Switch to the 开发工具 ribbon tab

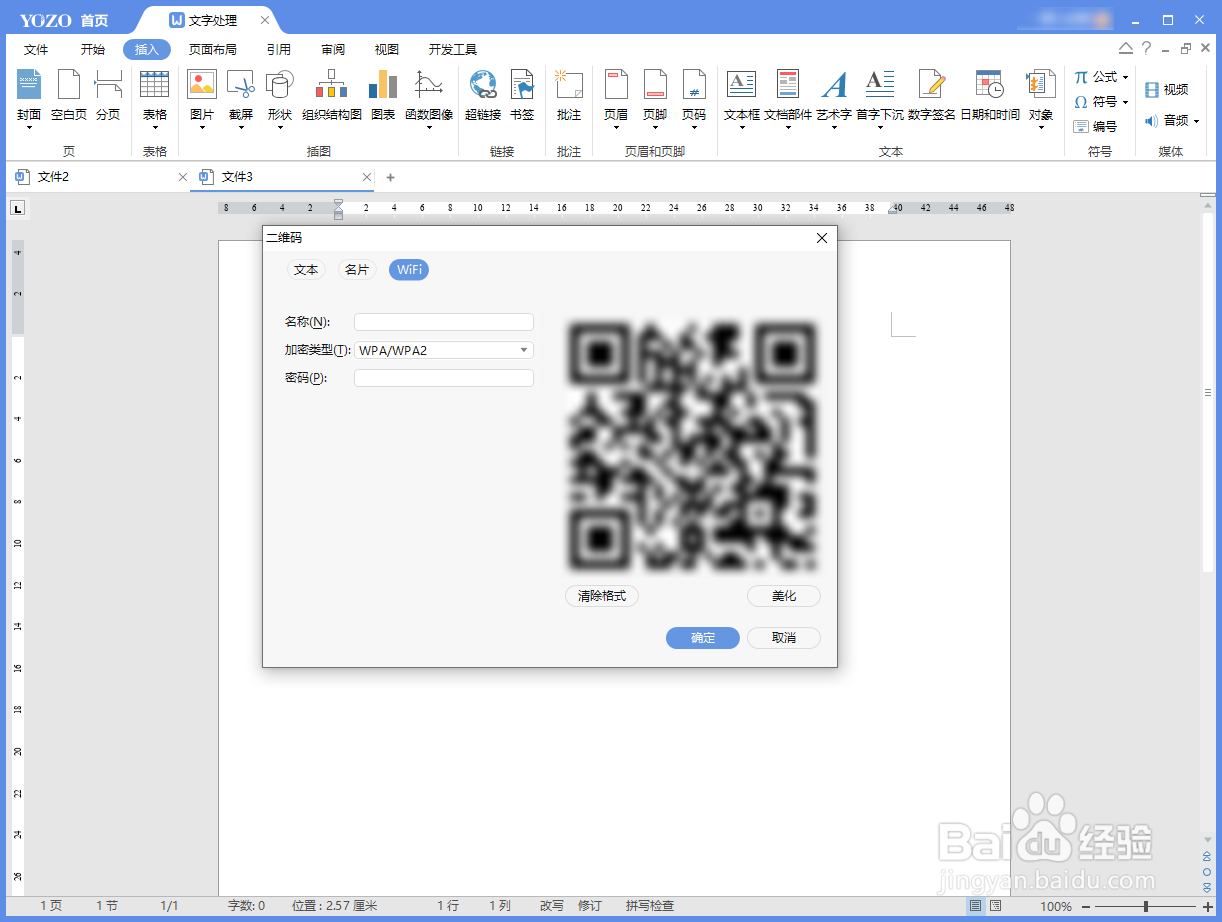click(x=453, y=50)
